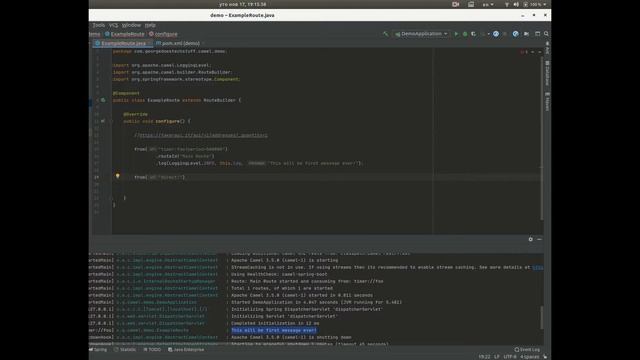Open Search Everywhere magnifier icon

(546, 34)
